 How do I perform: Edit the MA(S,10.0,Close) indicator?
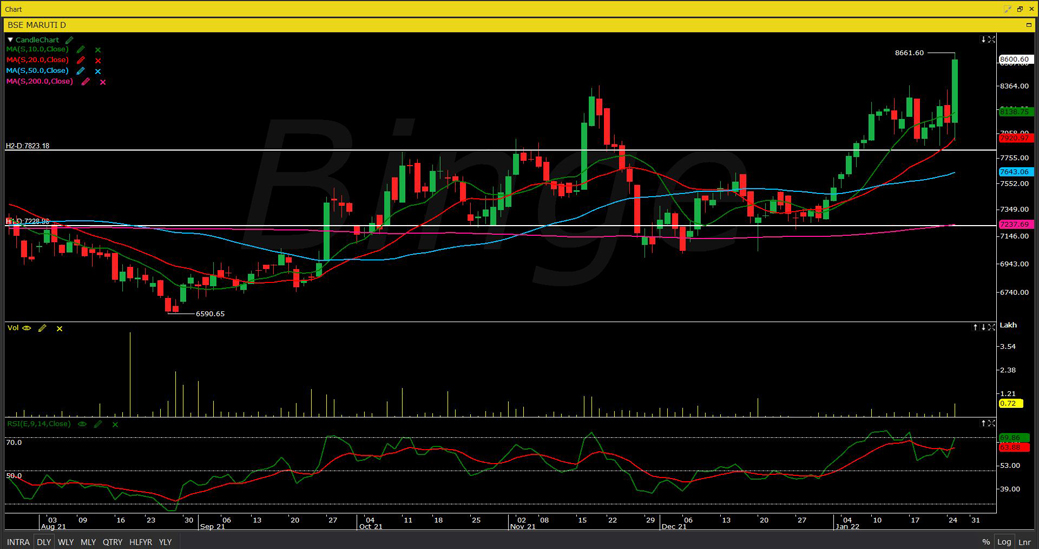[x=80, y=50]
